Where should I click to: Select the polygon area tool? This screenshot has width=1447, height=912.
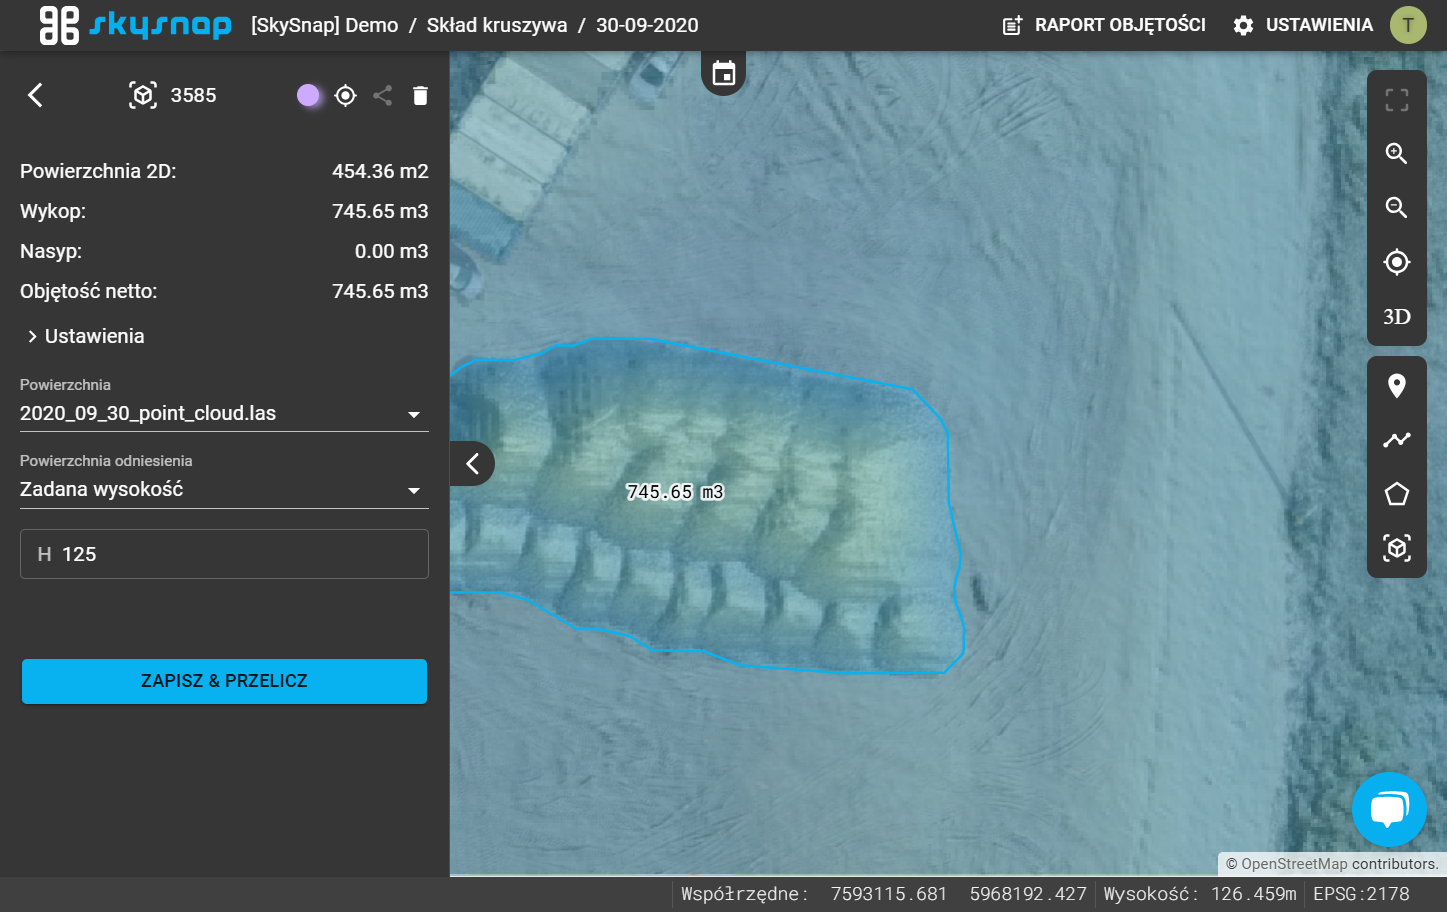pyautogui.click(x=1397, y=494)
